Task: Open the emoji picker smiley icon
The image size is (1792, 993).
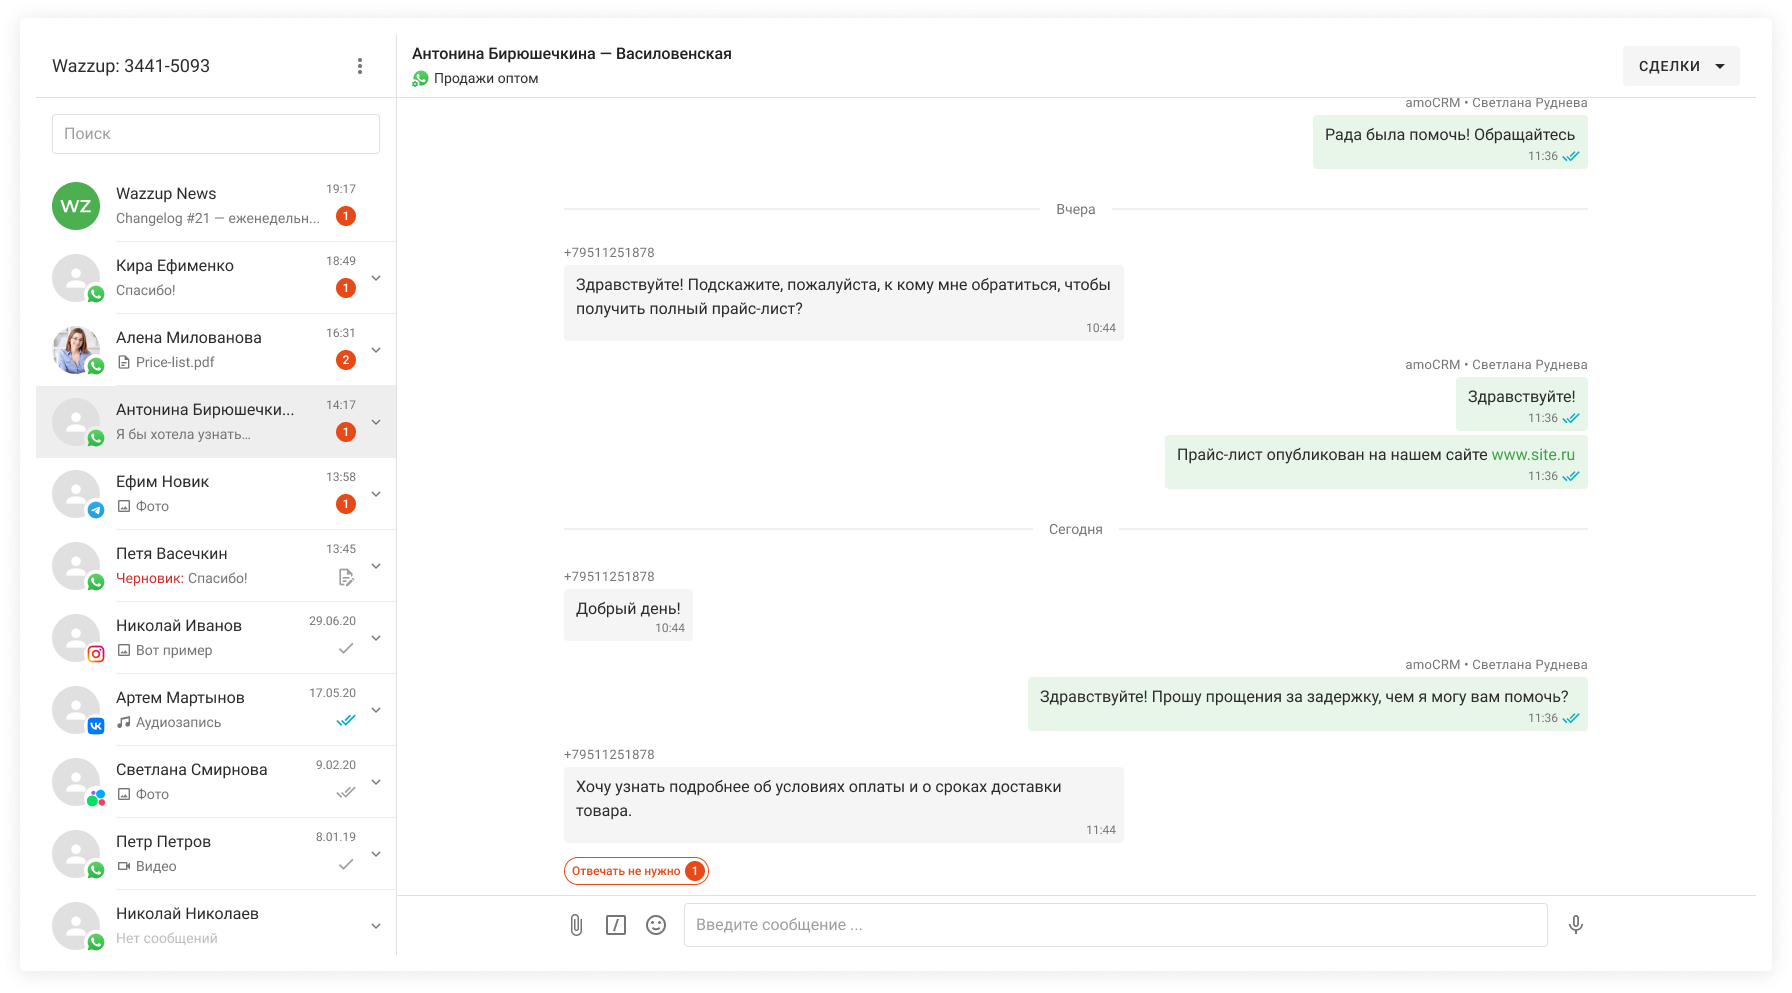Action: (656, 925)
